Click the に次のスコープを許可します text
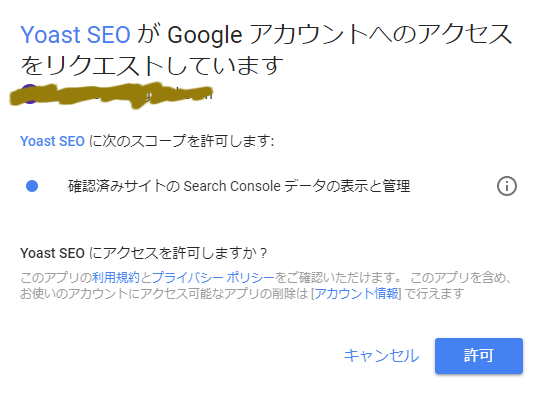The image size is (545, 393). pyautogui.click(x=181, y=141)
